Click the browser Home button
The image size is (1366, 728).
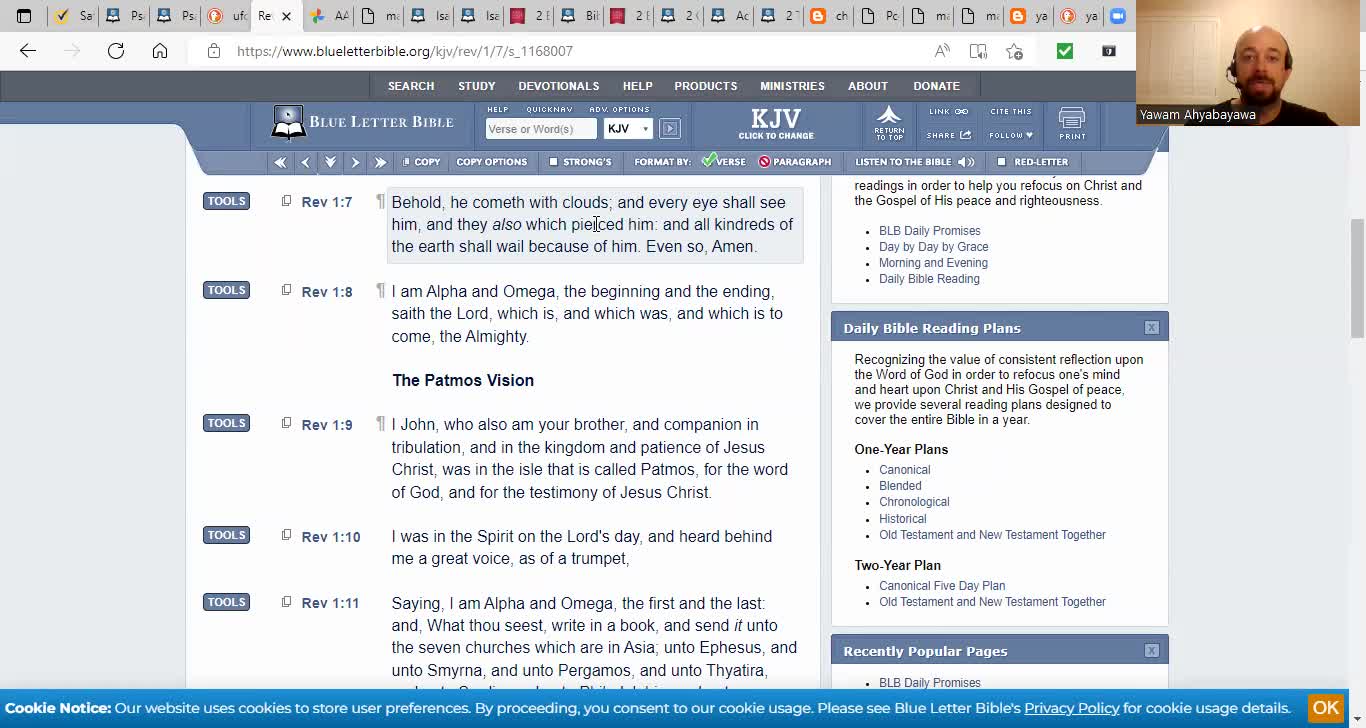[160, 51]
